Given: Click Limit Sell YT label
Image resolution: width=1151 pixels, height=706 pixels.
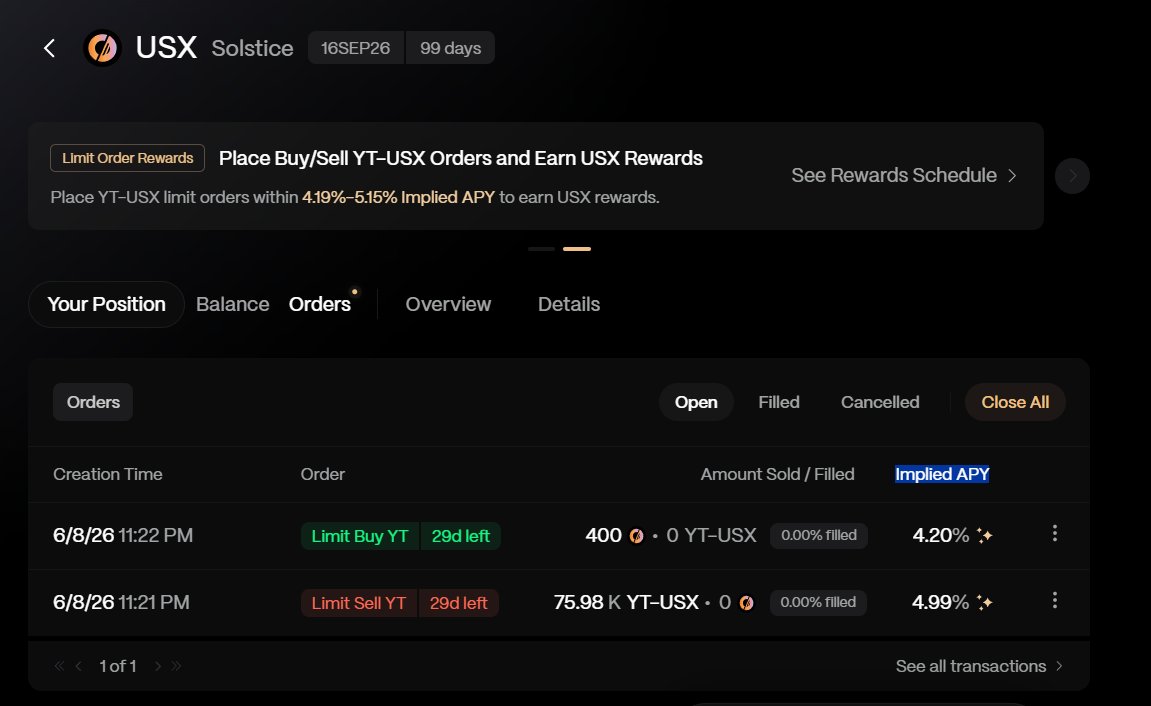Looking at the screenshot, I should click(x=359, y=603).
